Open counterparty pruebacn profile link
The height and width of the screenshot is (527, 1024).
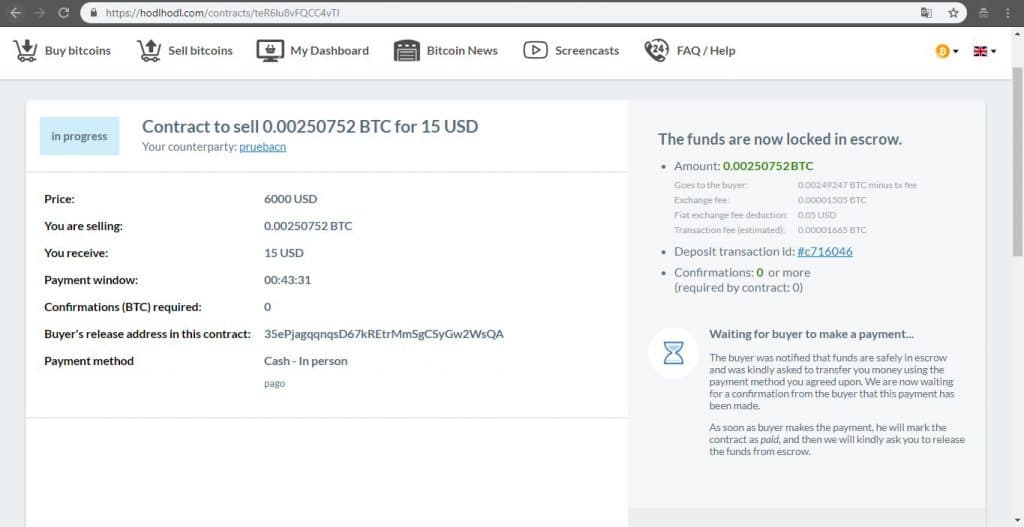click(x=263, y=147)
